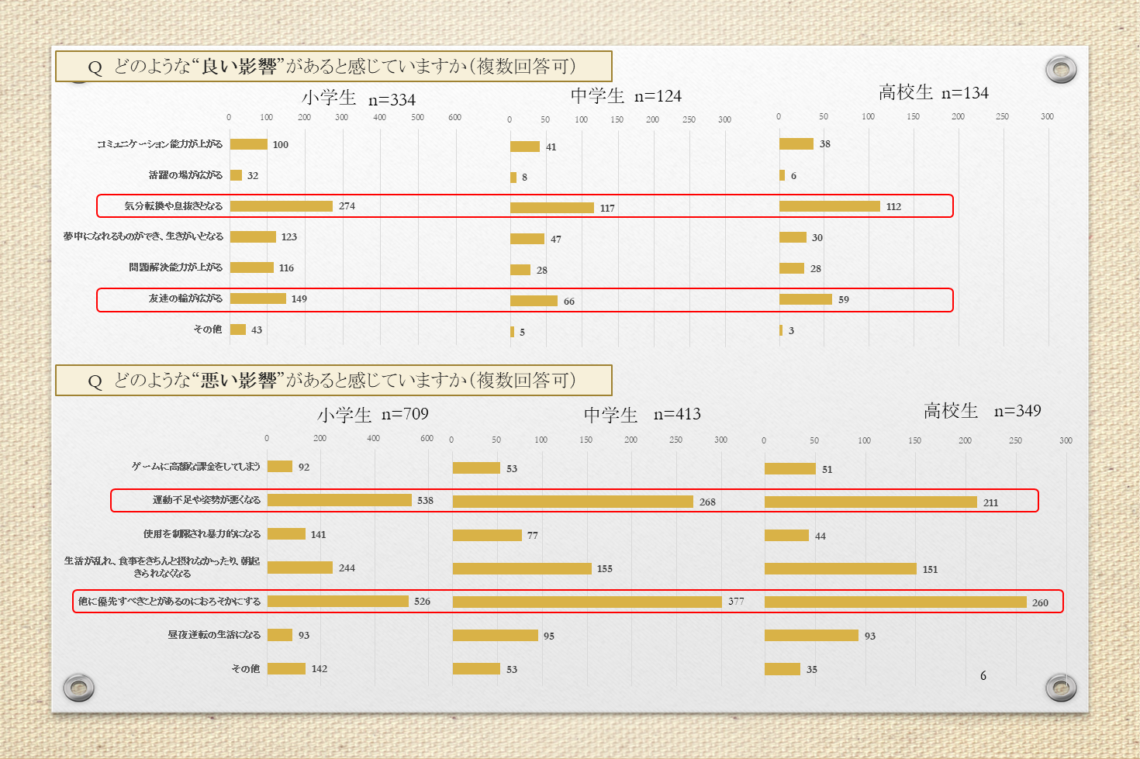This screenshot has width=1140, height=759.
Task: Click the 高校生 n=134 chart title
Action: 933,93
